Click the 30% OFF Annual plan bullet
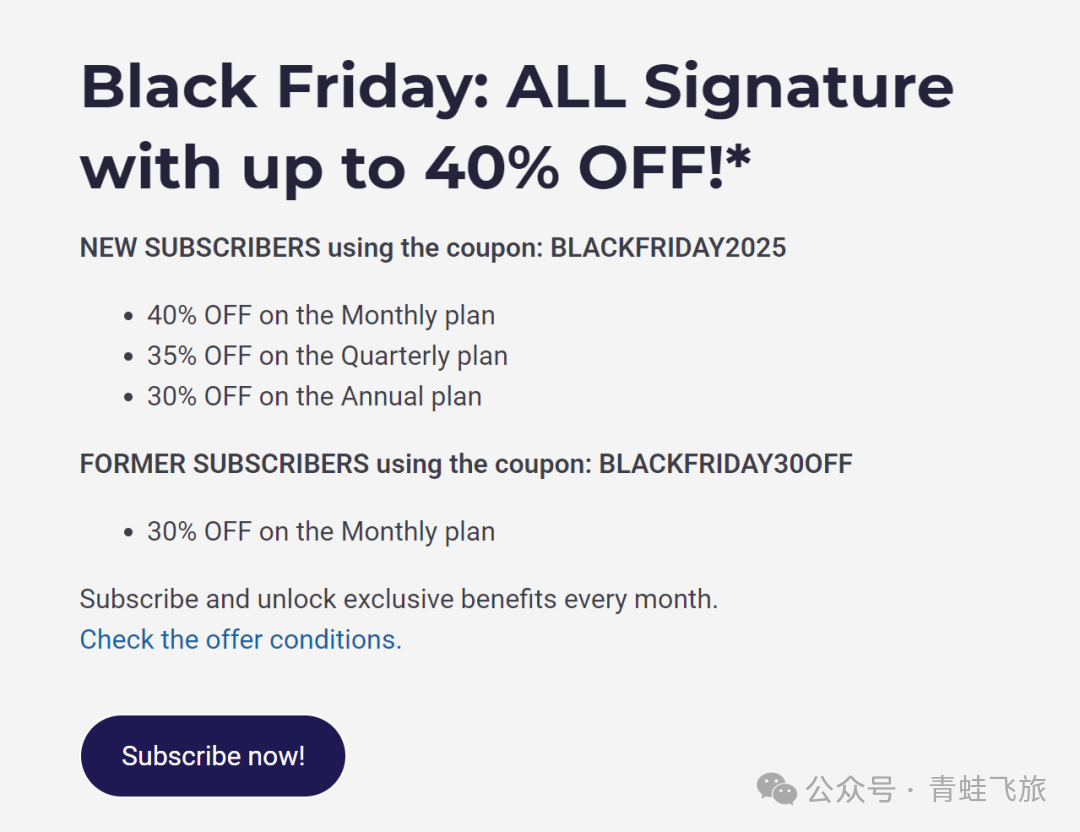Viewport: 1080px width, 832px height. click(314, 396)
